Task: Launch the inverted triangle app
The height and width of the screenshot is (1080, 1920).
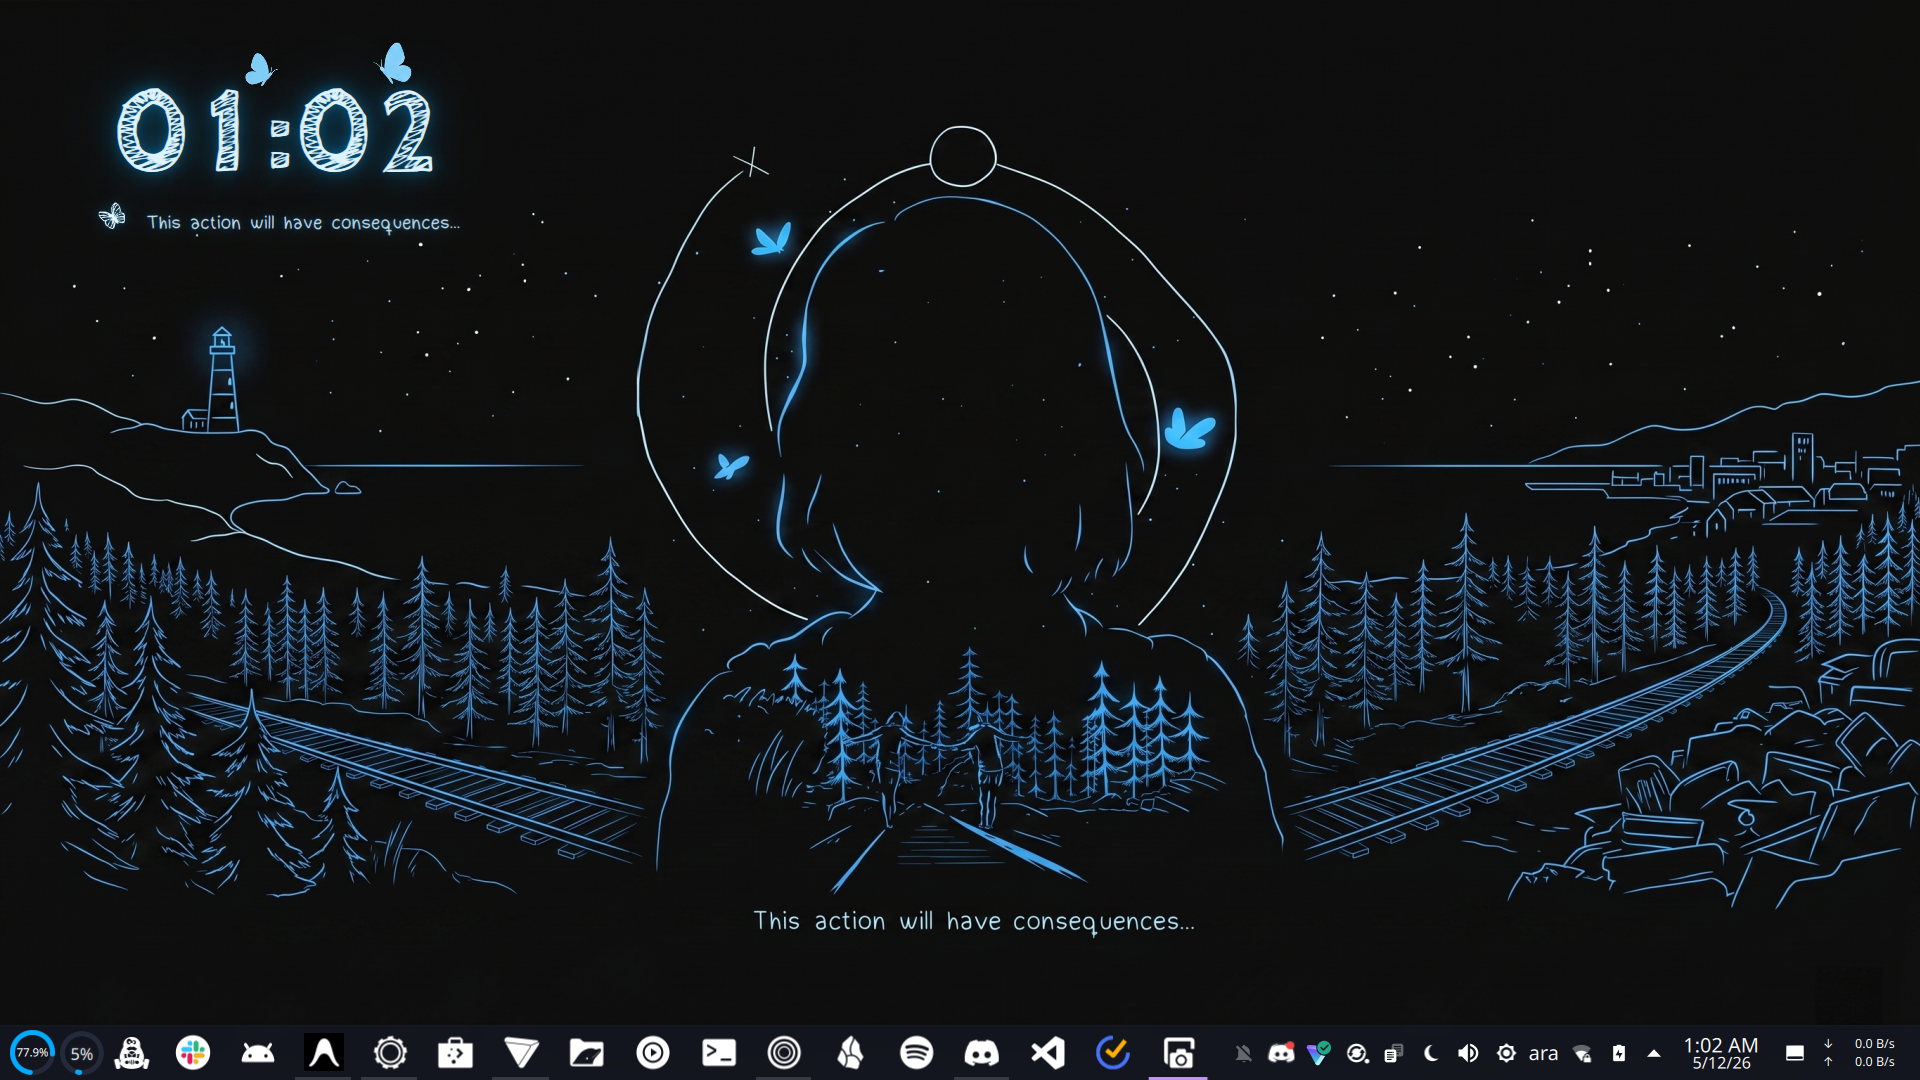Action: tap(521, 1053)
